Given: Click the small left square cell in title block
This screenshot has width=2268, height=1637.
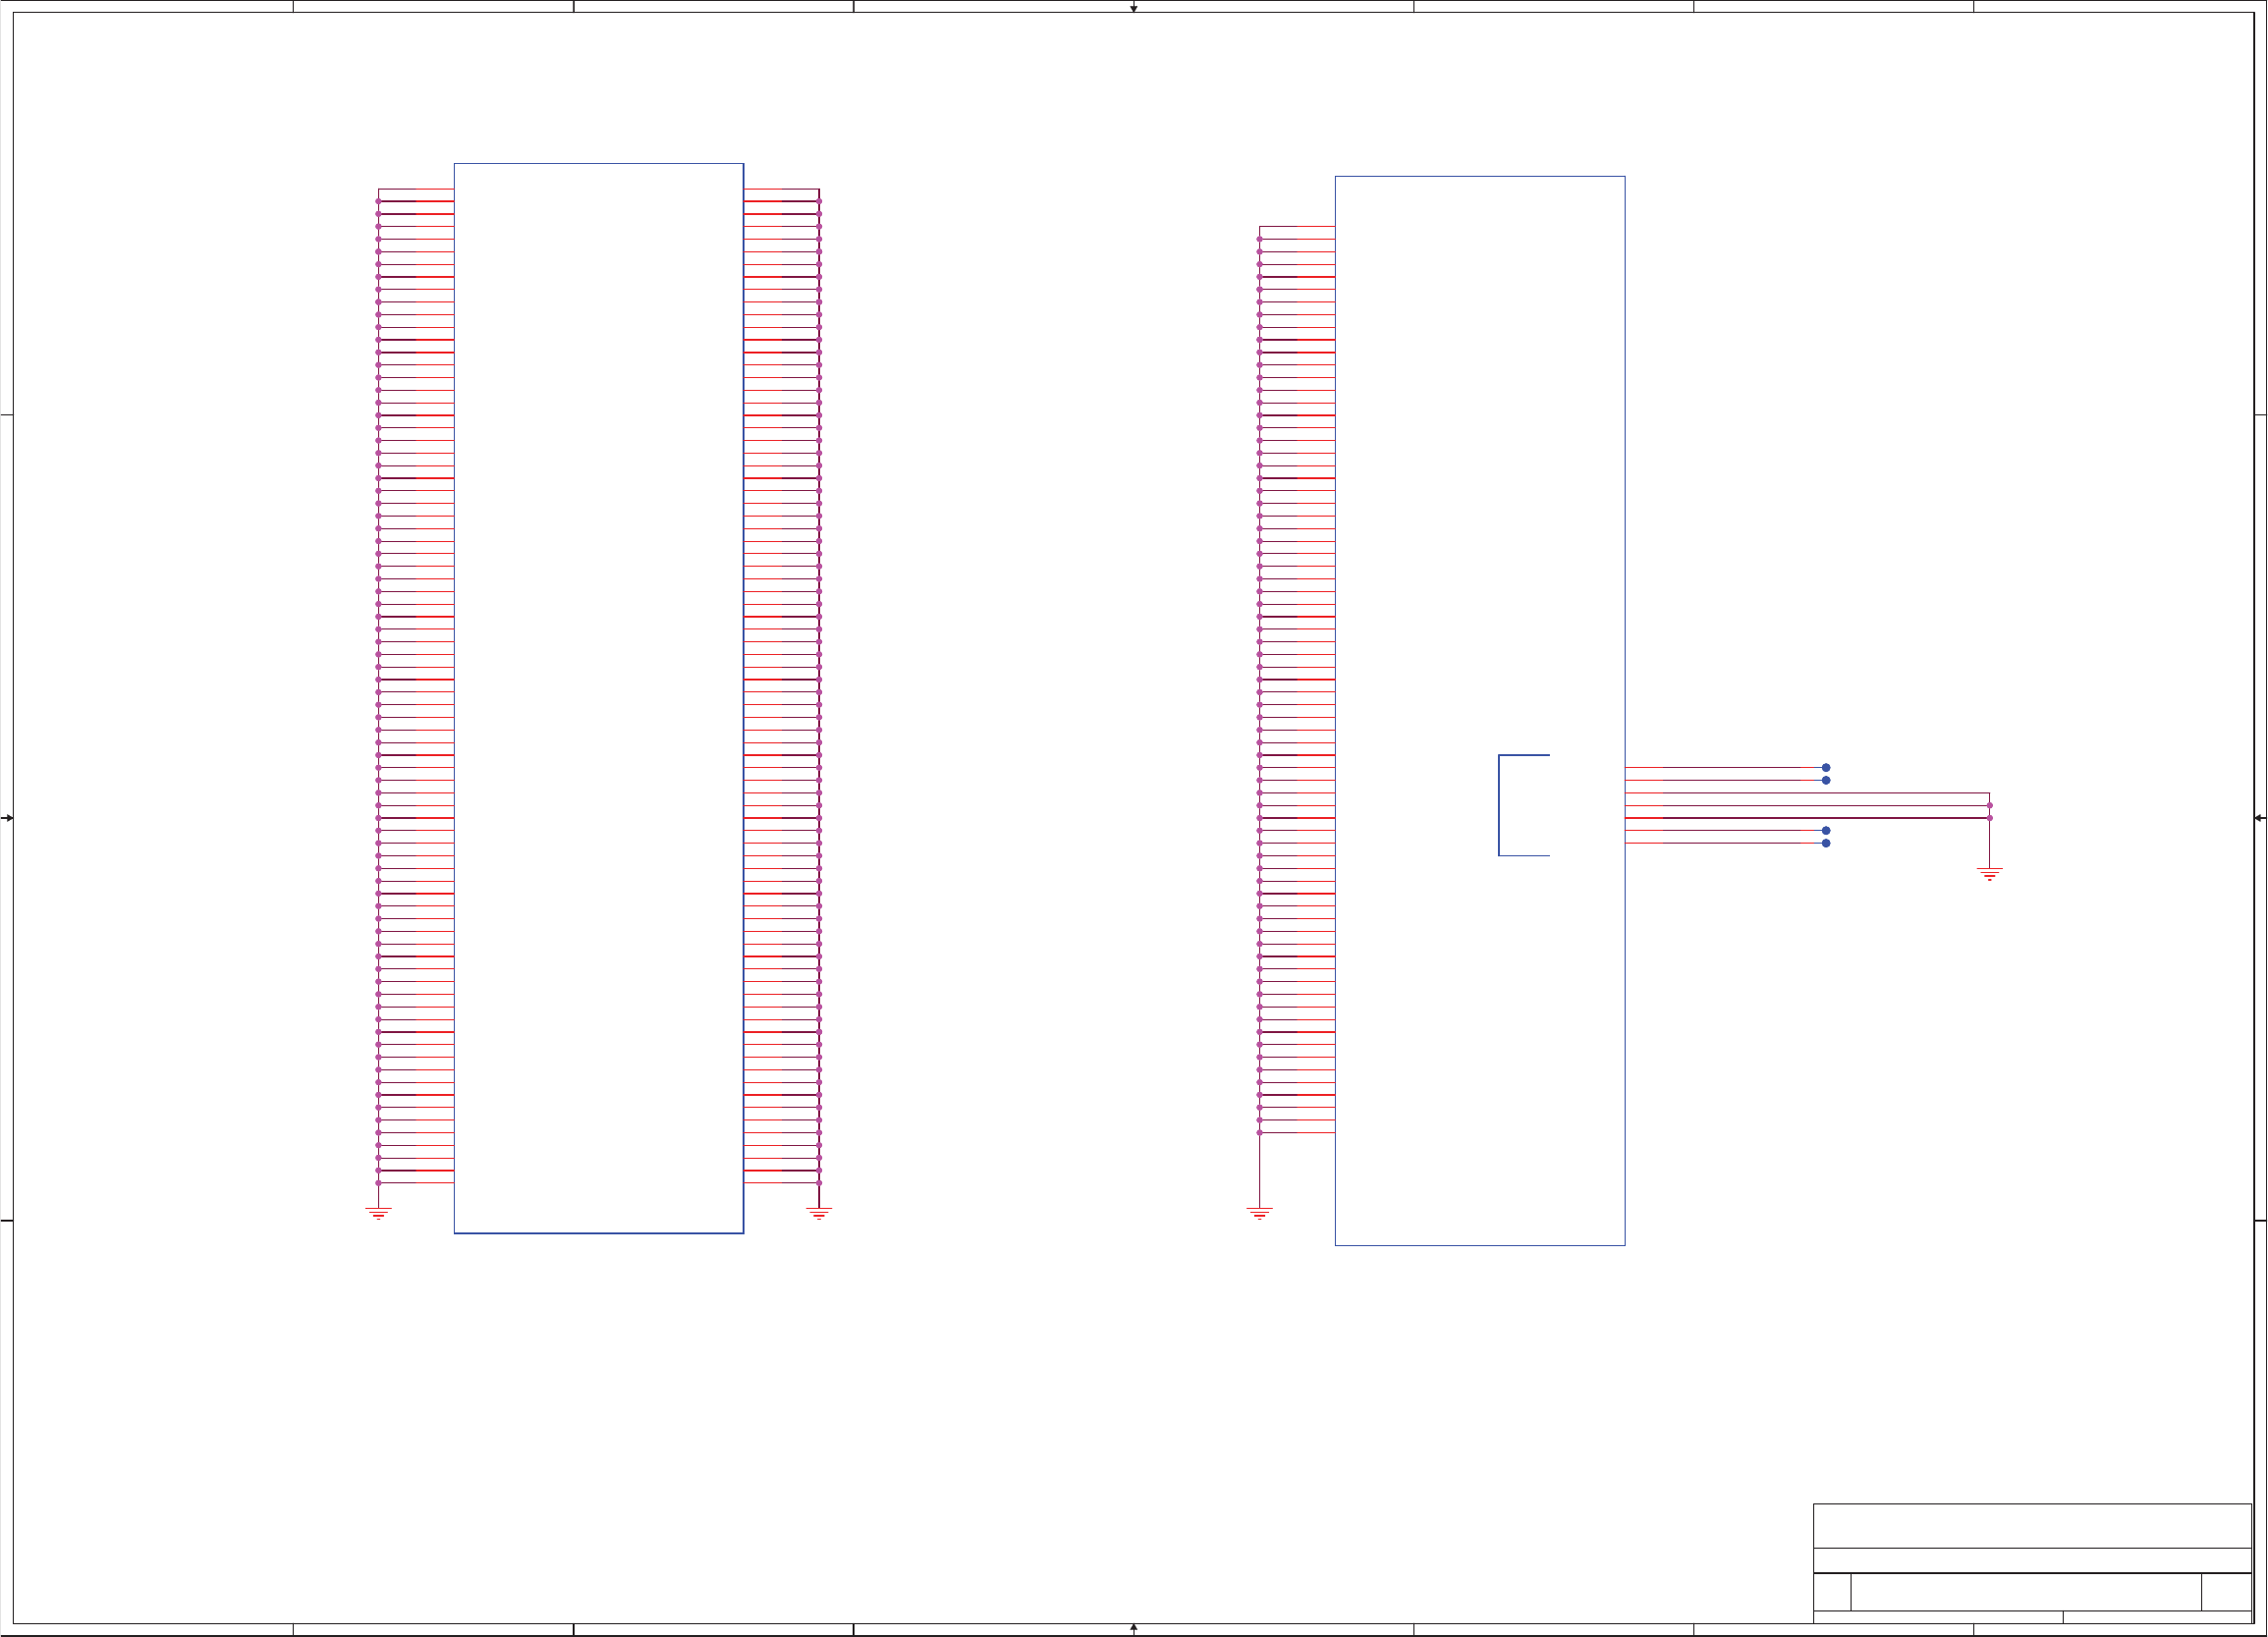Looking at the screenshot, I should tap(1832, 1592).
